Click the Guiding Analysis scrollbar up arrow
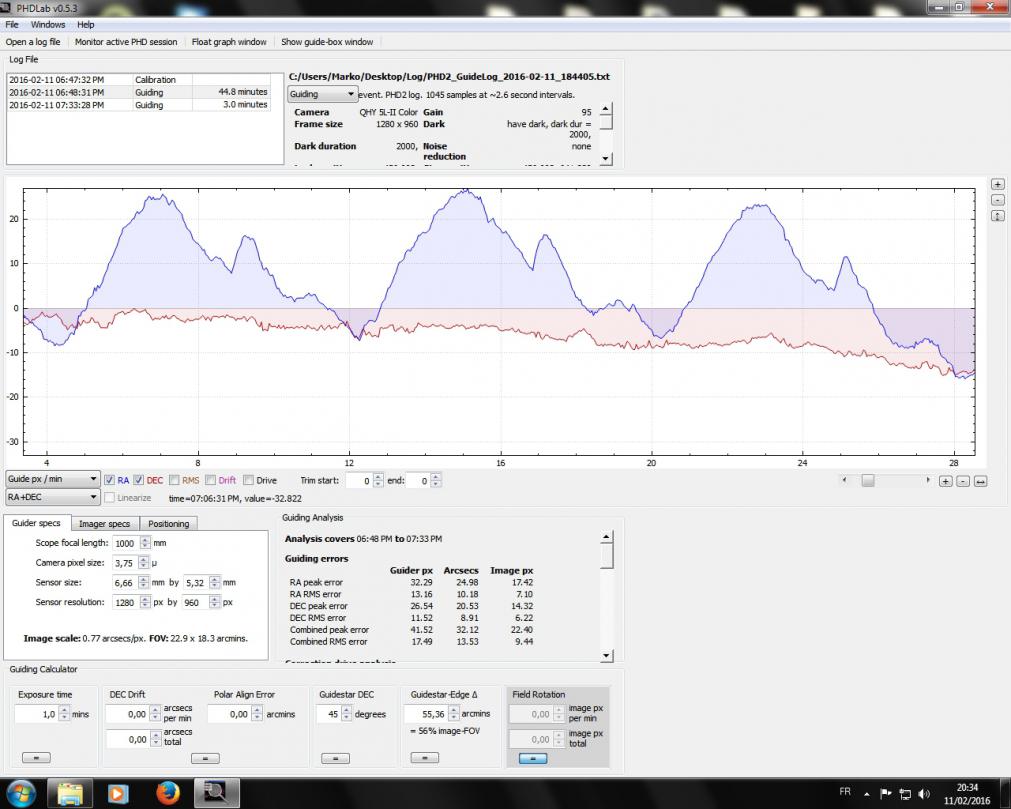 pyautogui.click(x=606, y=536)
